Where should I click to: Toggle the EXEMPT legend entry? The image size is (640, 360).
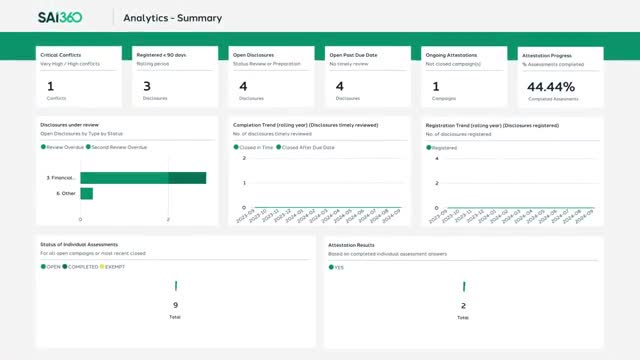112,267
